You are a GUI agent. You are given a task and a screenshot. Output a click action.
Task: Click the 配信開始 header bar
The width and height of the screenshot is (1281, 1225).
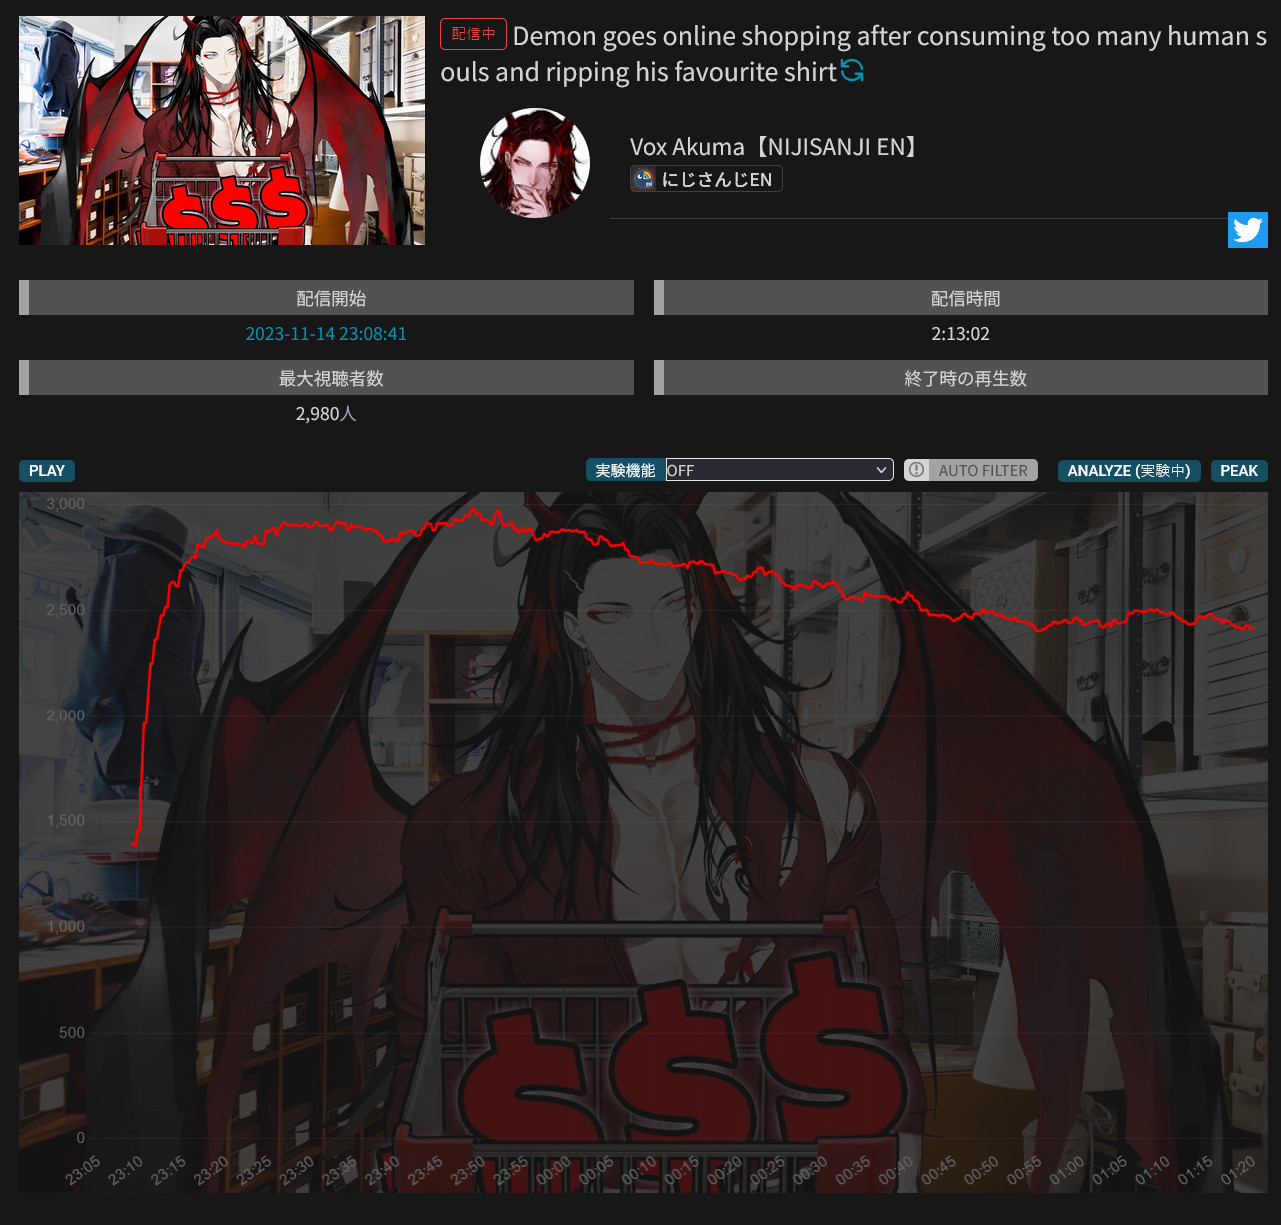click(x=330, y=298)
